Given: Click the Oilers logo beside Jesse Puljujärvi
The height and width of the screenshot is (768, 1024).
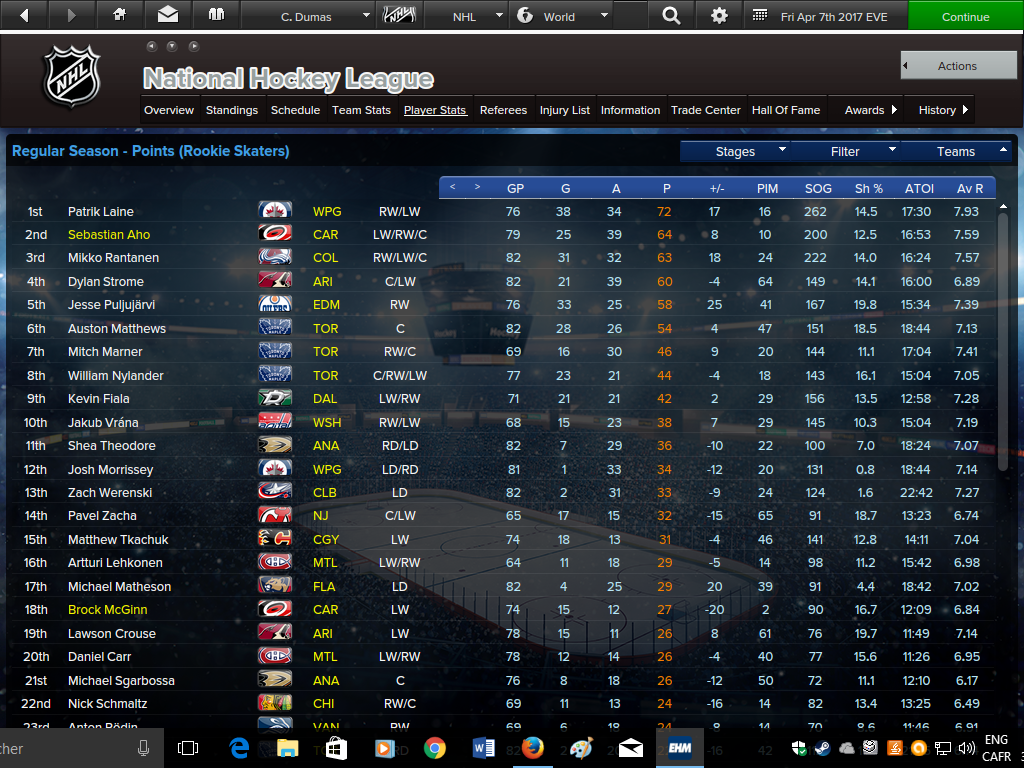Looking at the screenshot, I should pyautogui.click(x=275, y=304).
